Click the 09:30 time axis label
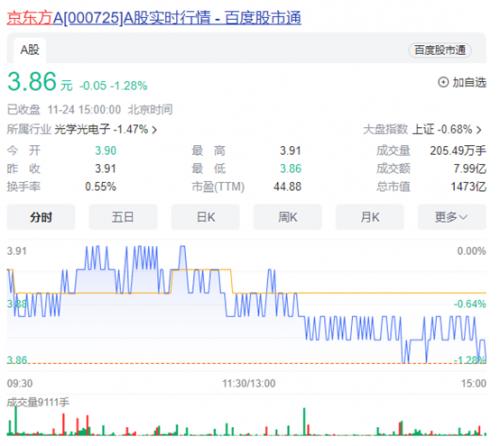The width and height of the screenshot is (500, 446). [20, 383]
